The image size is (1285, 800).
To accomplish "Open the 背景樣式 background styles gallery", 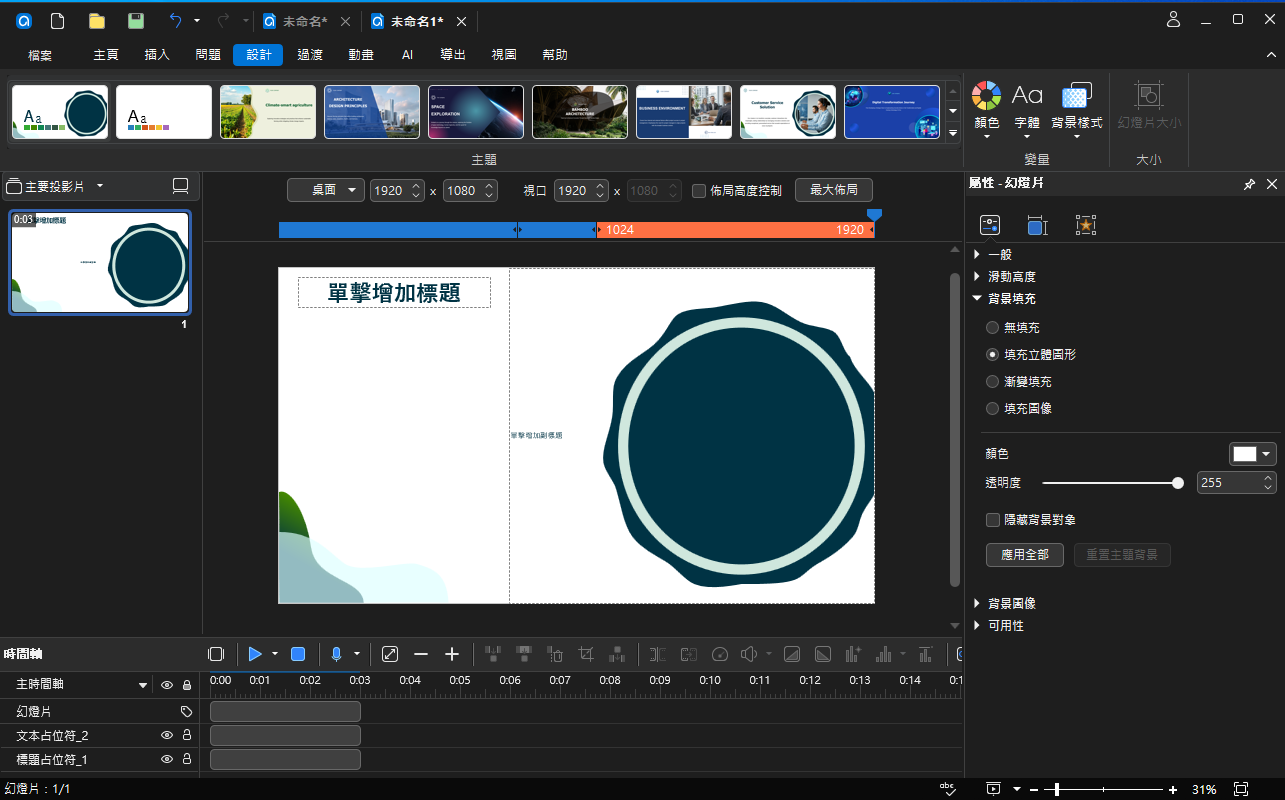I will pos(1077,111).
